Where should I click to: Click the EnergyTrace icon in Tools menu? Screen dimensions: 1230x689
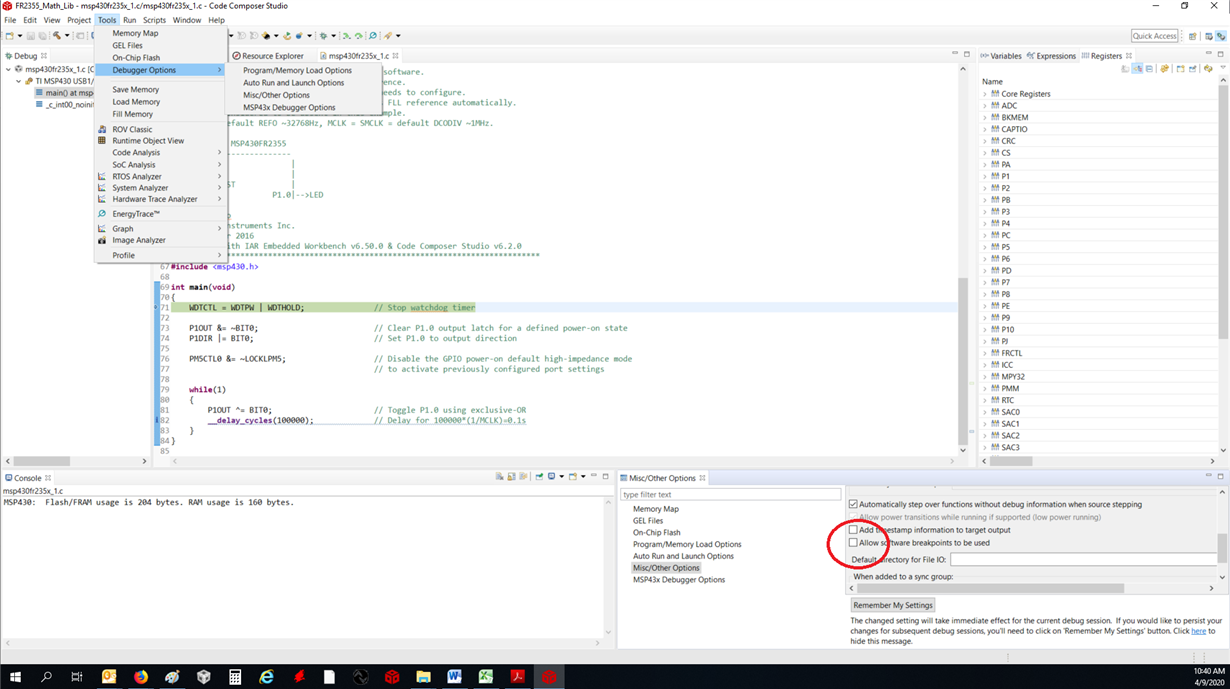click(x=102, y=214)
